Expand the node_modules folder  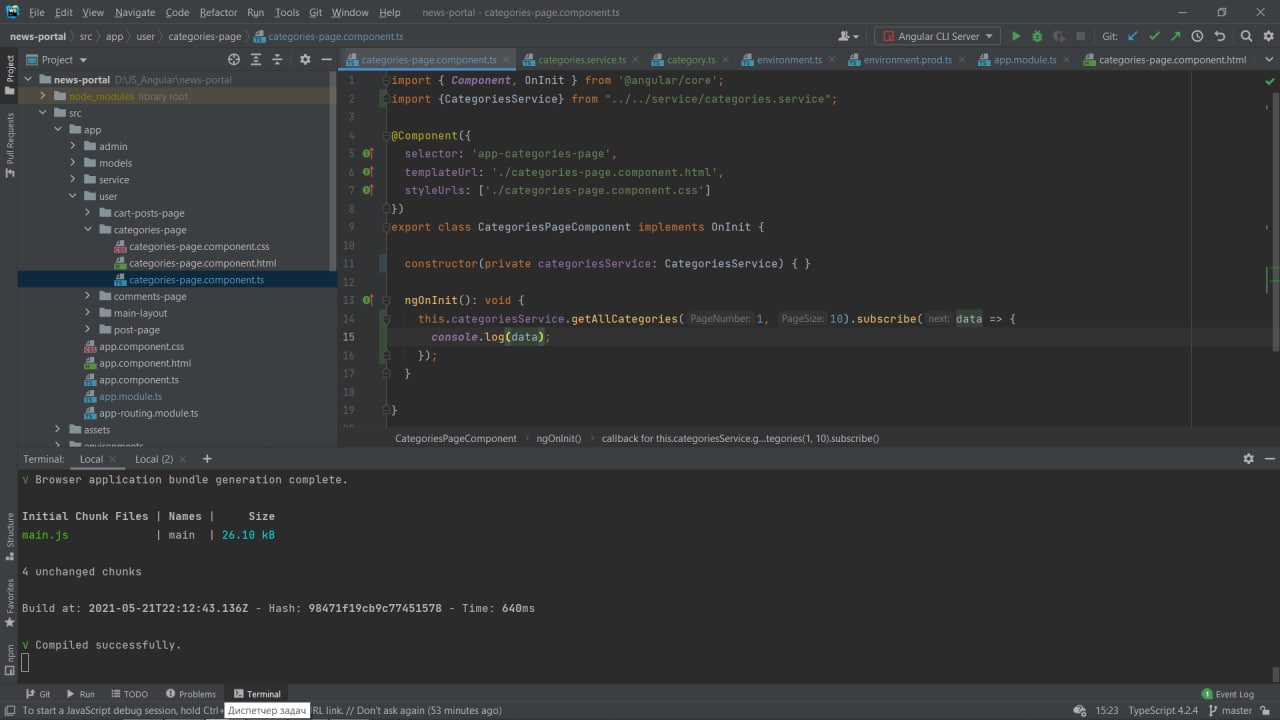[43, 97]
